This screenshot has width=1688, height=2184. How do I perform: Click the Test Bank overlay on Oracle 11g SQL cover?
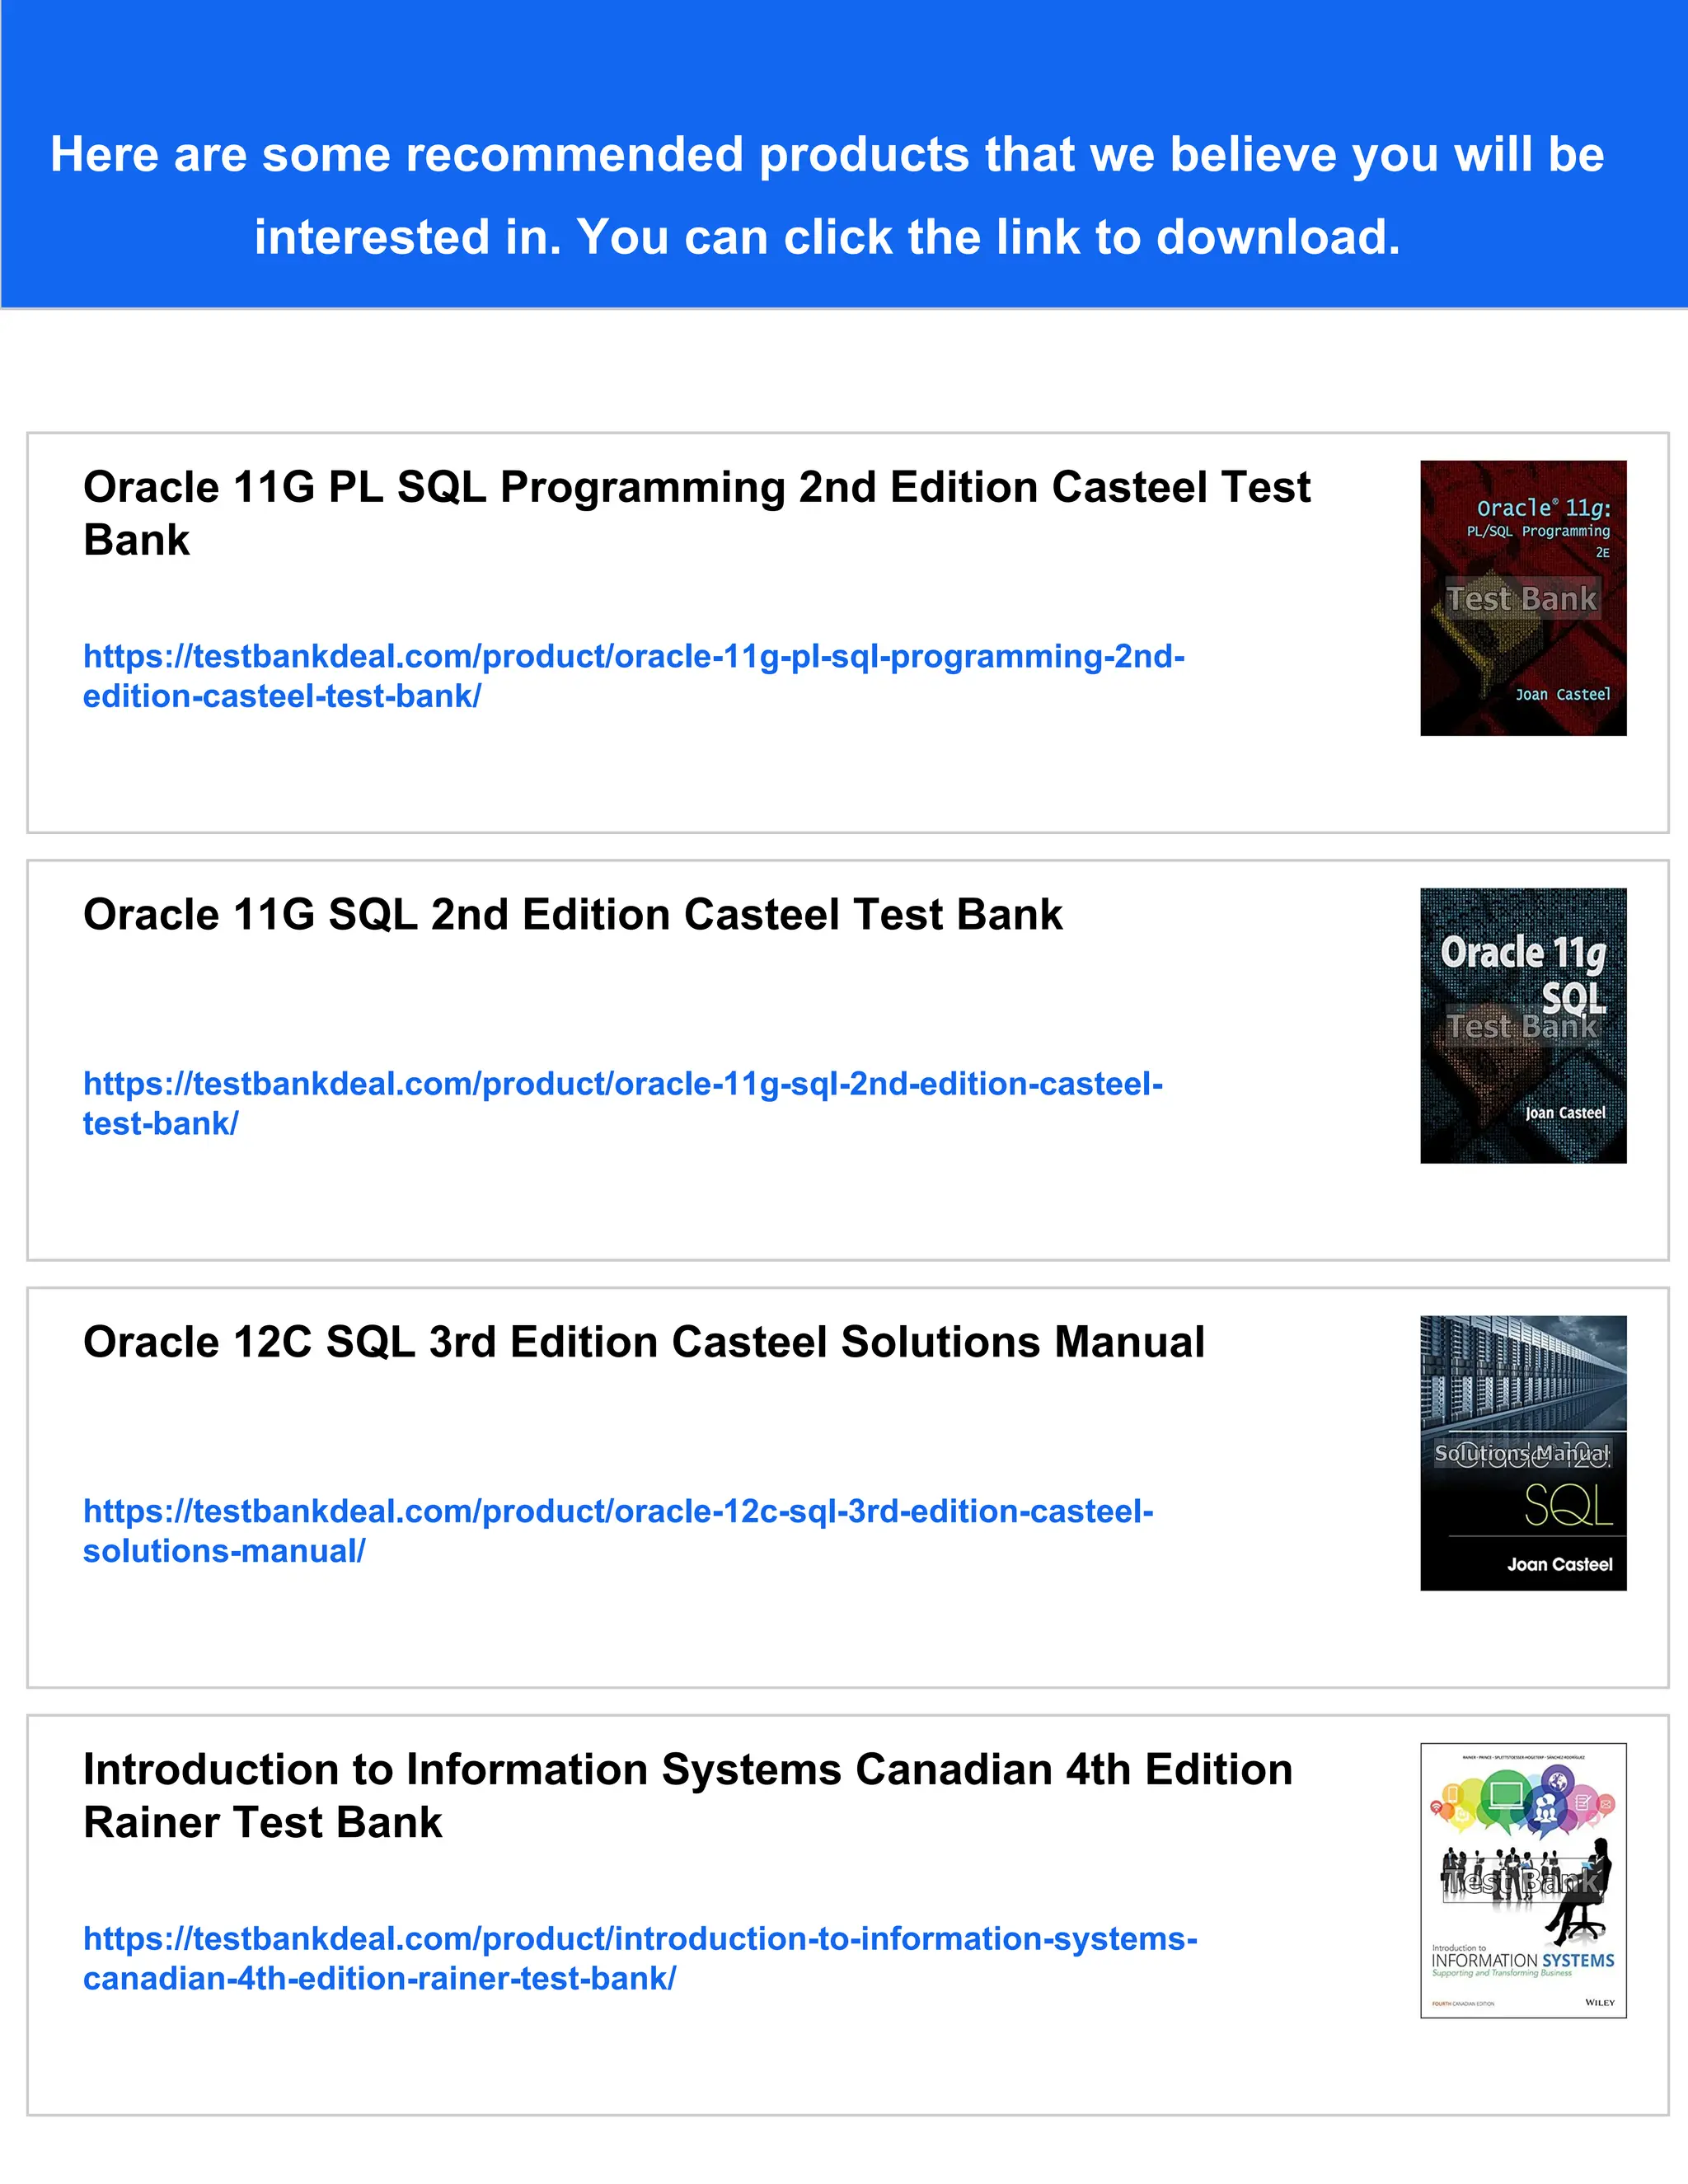1522,1027
